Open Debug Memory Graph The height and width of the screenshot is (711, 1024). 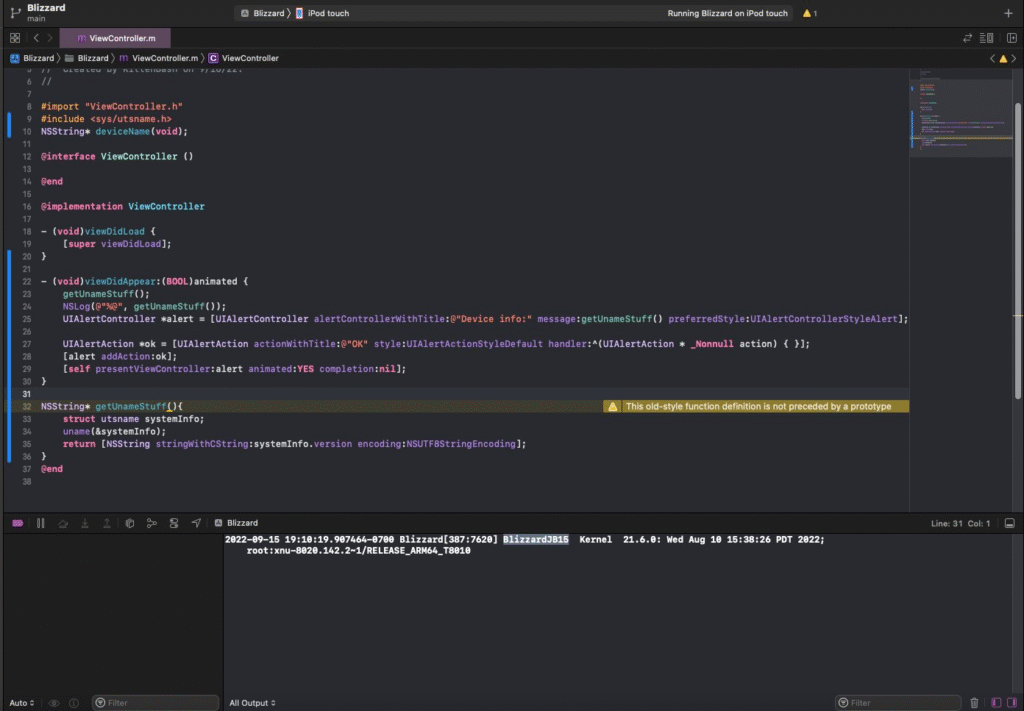[x=152, y=523]
